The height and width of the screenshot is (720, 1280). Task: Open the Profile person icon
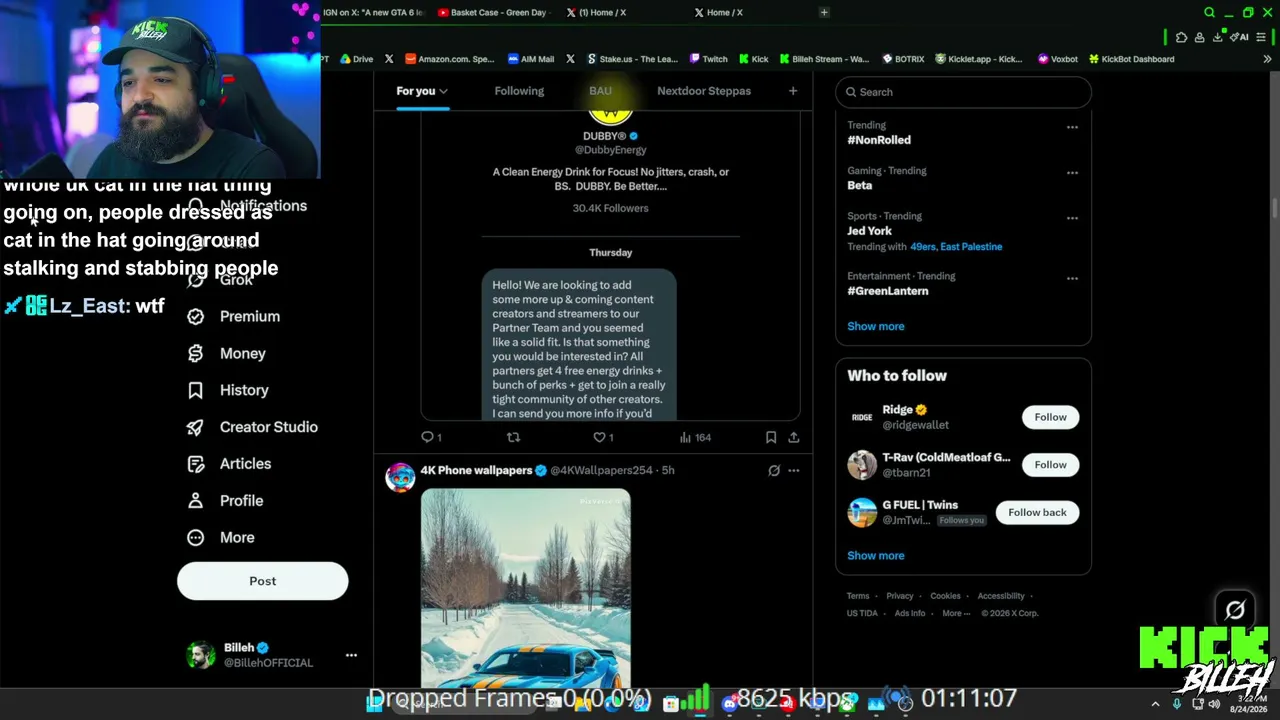(x=195, y=501)
